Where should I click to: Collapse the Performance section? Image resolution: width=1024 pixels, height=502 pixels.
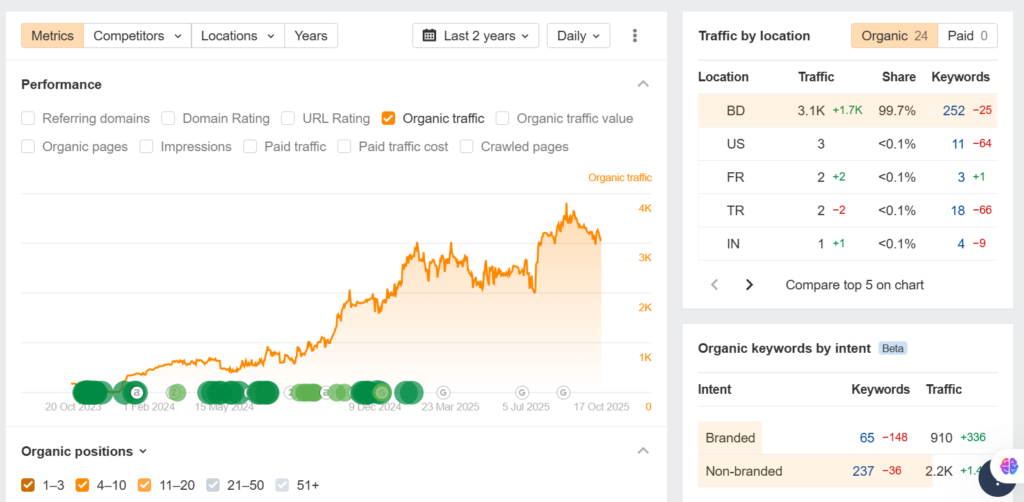[x=643, y=84]
